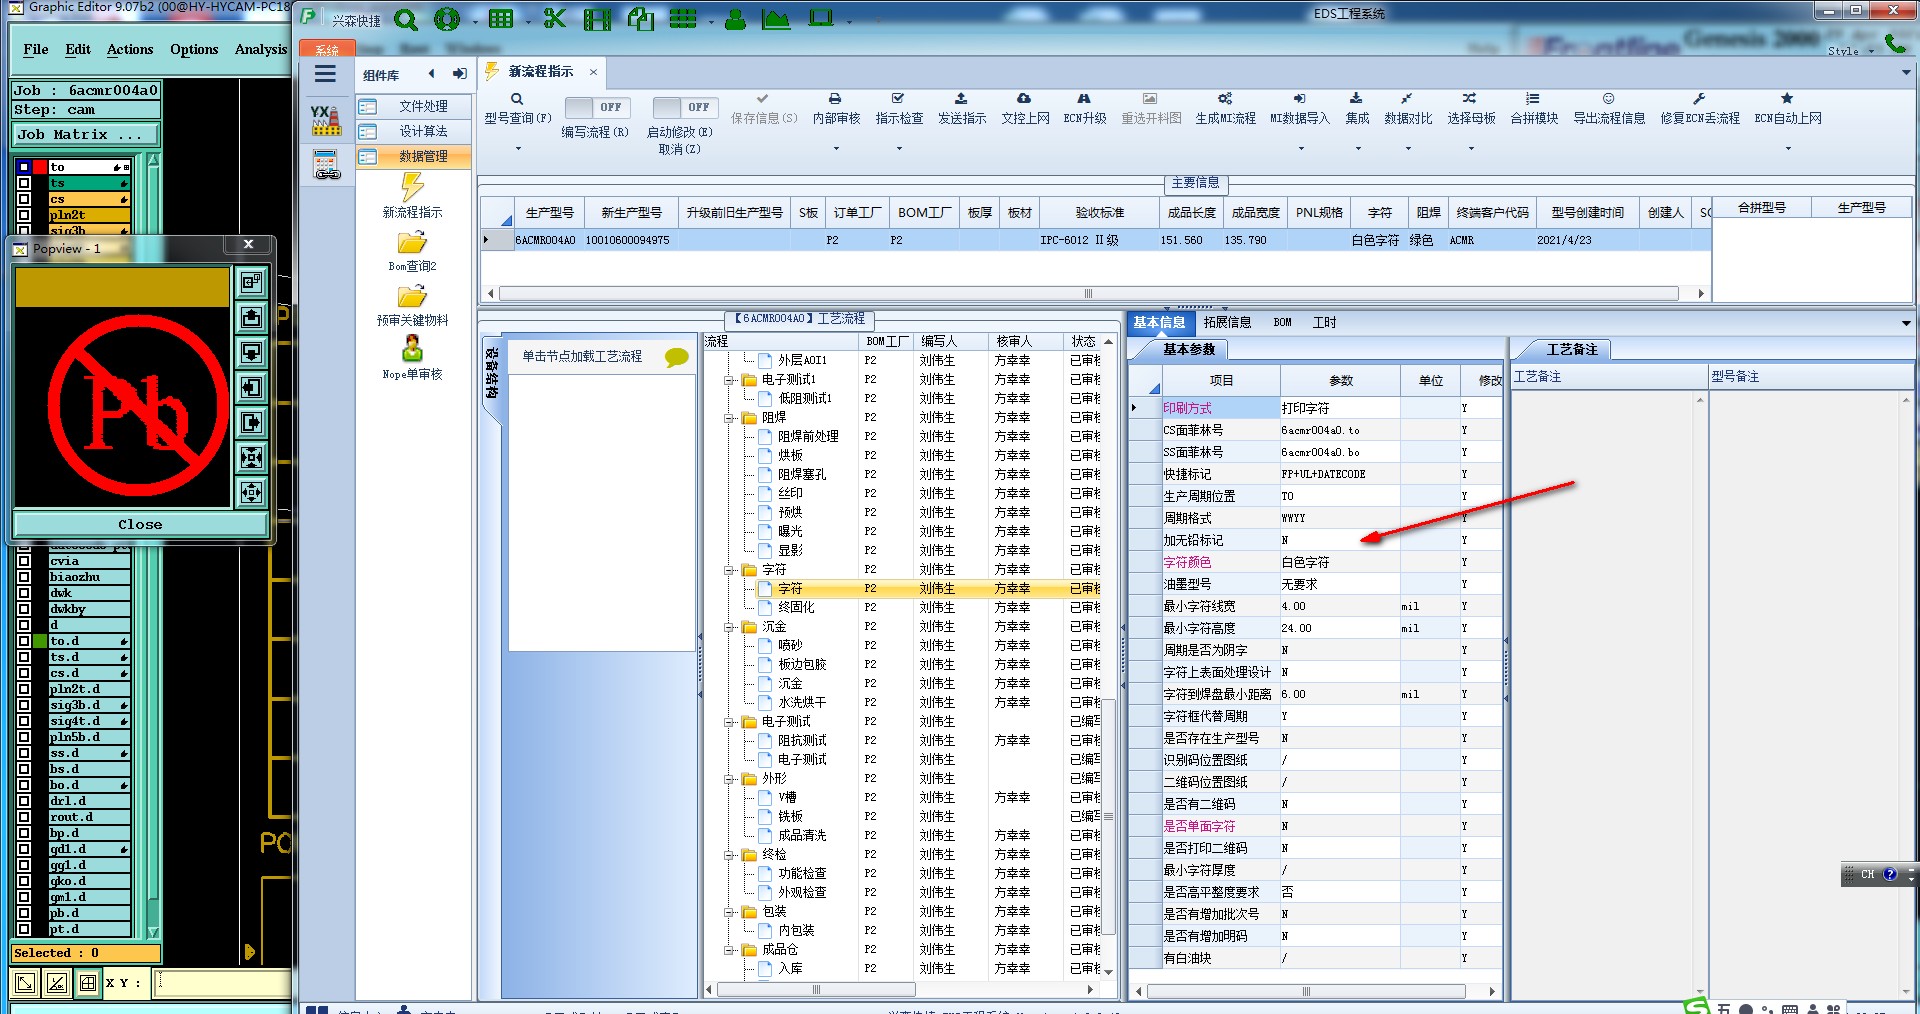The height and width of the screenshot is (1014, 1920).
Task: Open the Options menu in Graphic Editor
Action: [x=194, y=49]
